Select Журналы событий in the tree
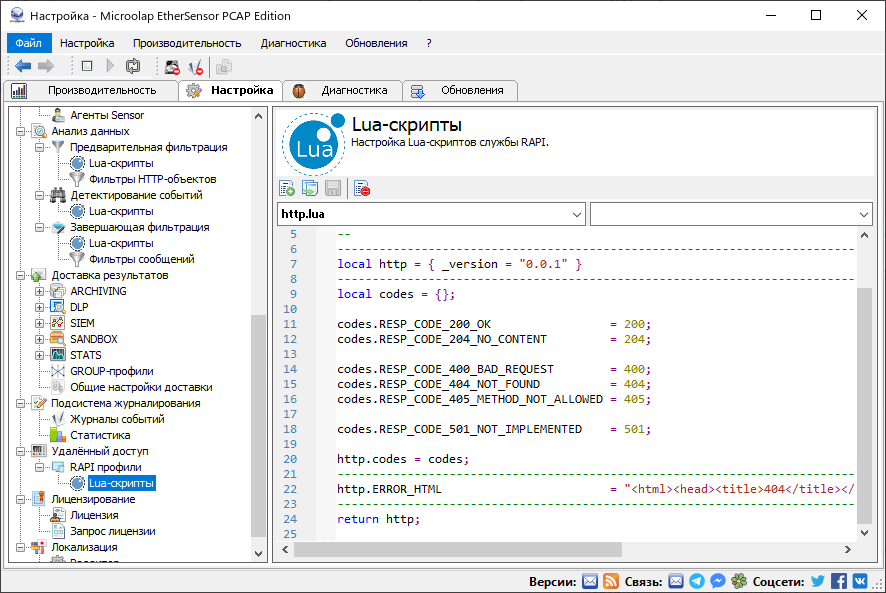The height and width of the screenshot is (593, 886). coord(117,419)
